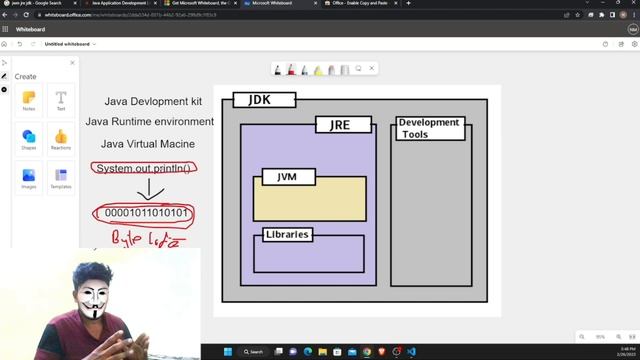Fit whiteboard to screen
640x360 pixels.
(632, 337)
